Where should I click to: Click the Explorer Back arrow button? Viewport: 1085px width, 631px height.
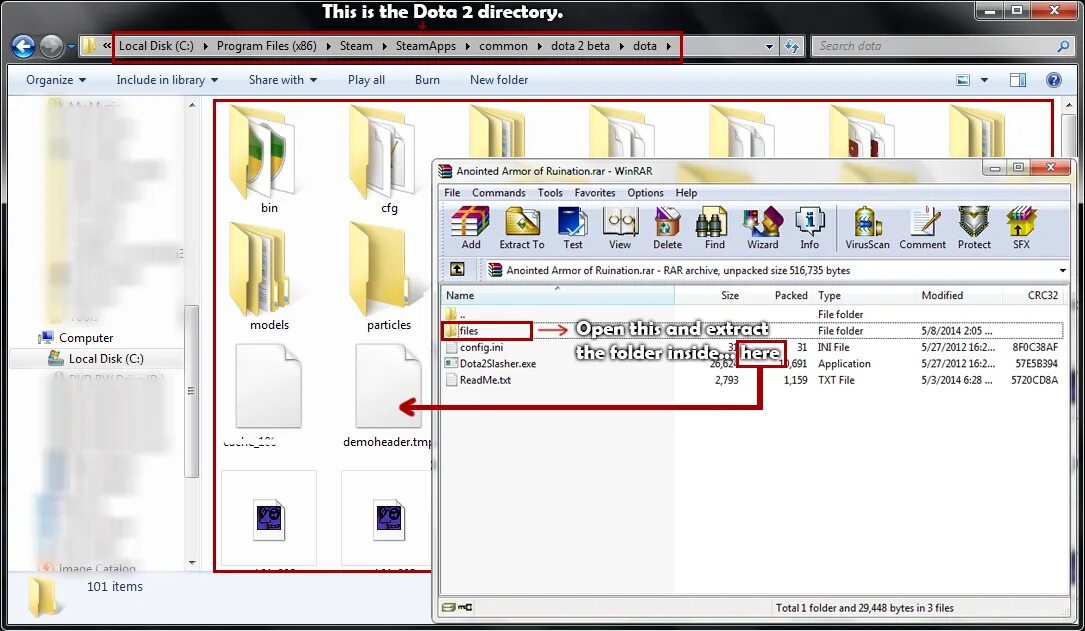pos(23,46)
